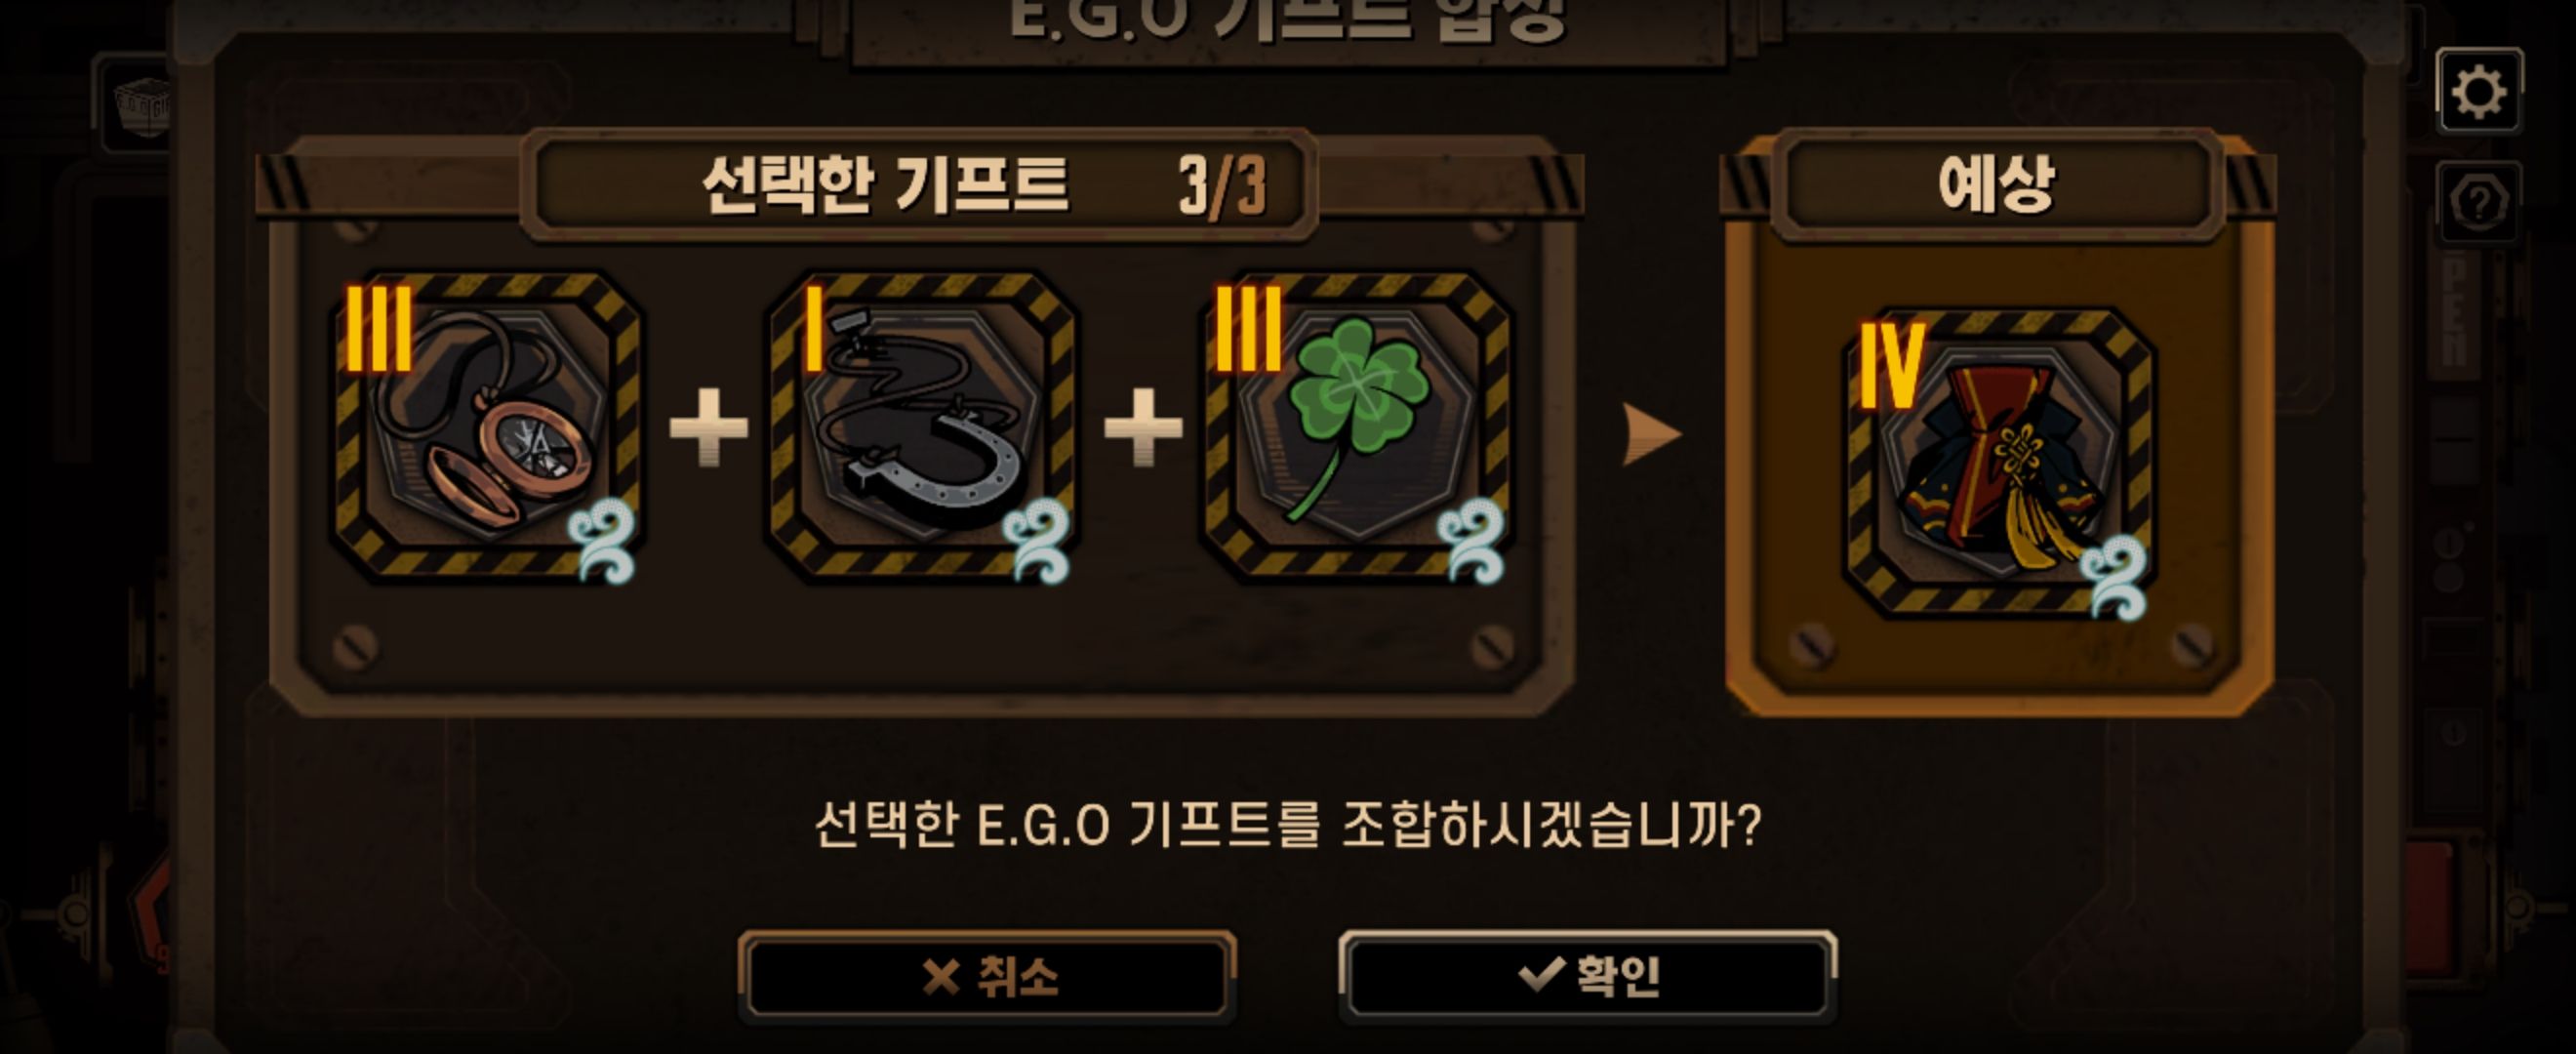Cancel fusion with the 취소 button
Screen dimensions: 2576x1054
tap(987, 976)
